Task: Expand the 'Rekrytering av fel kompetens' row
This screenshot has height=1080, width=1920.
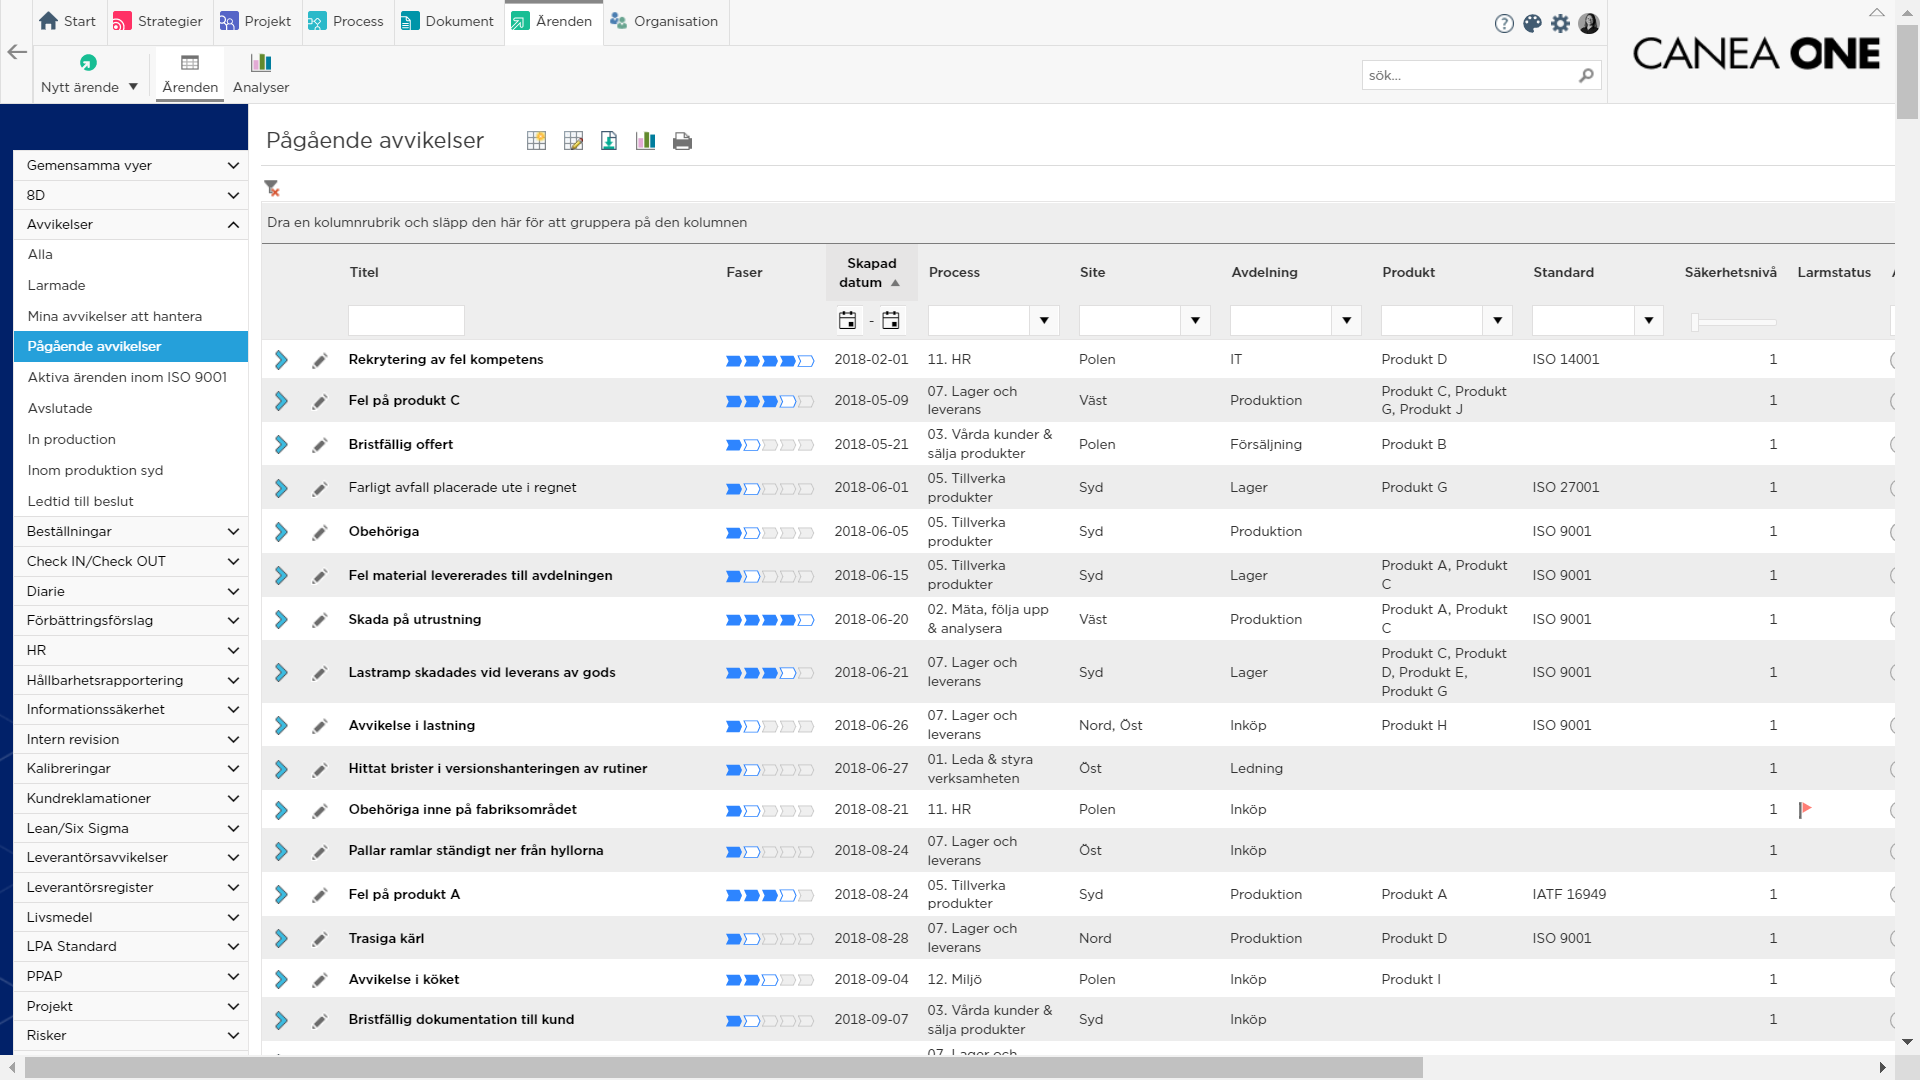Action: (x=281, y=360)
